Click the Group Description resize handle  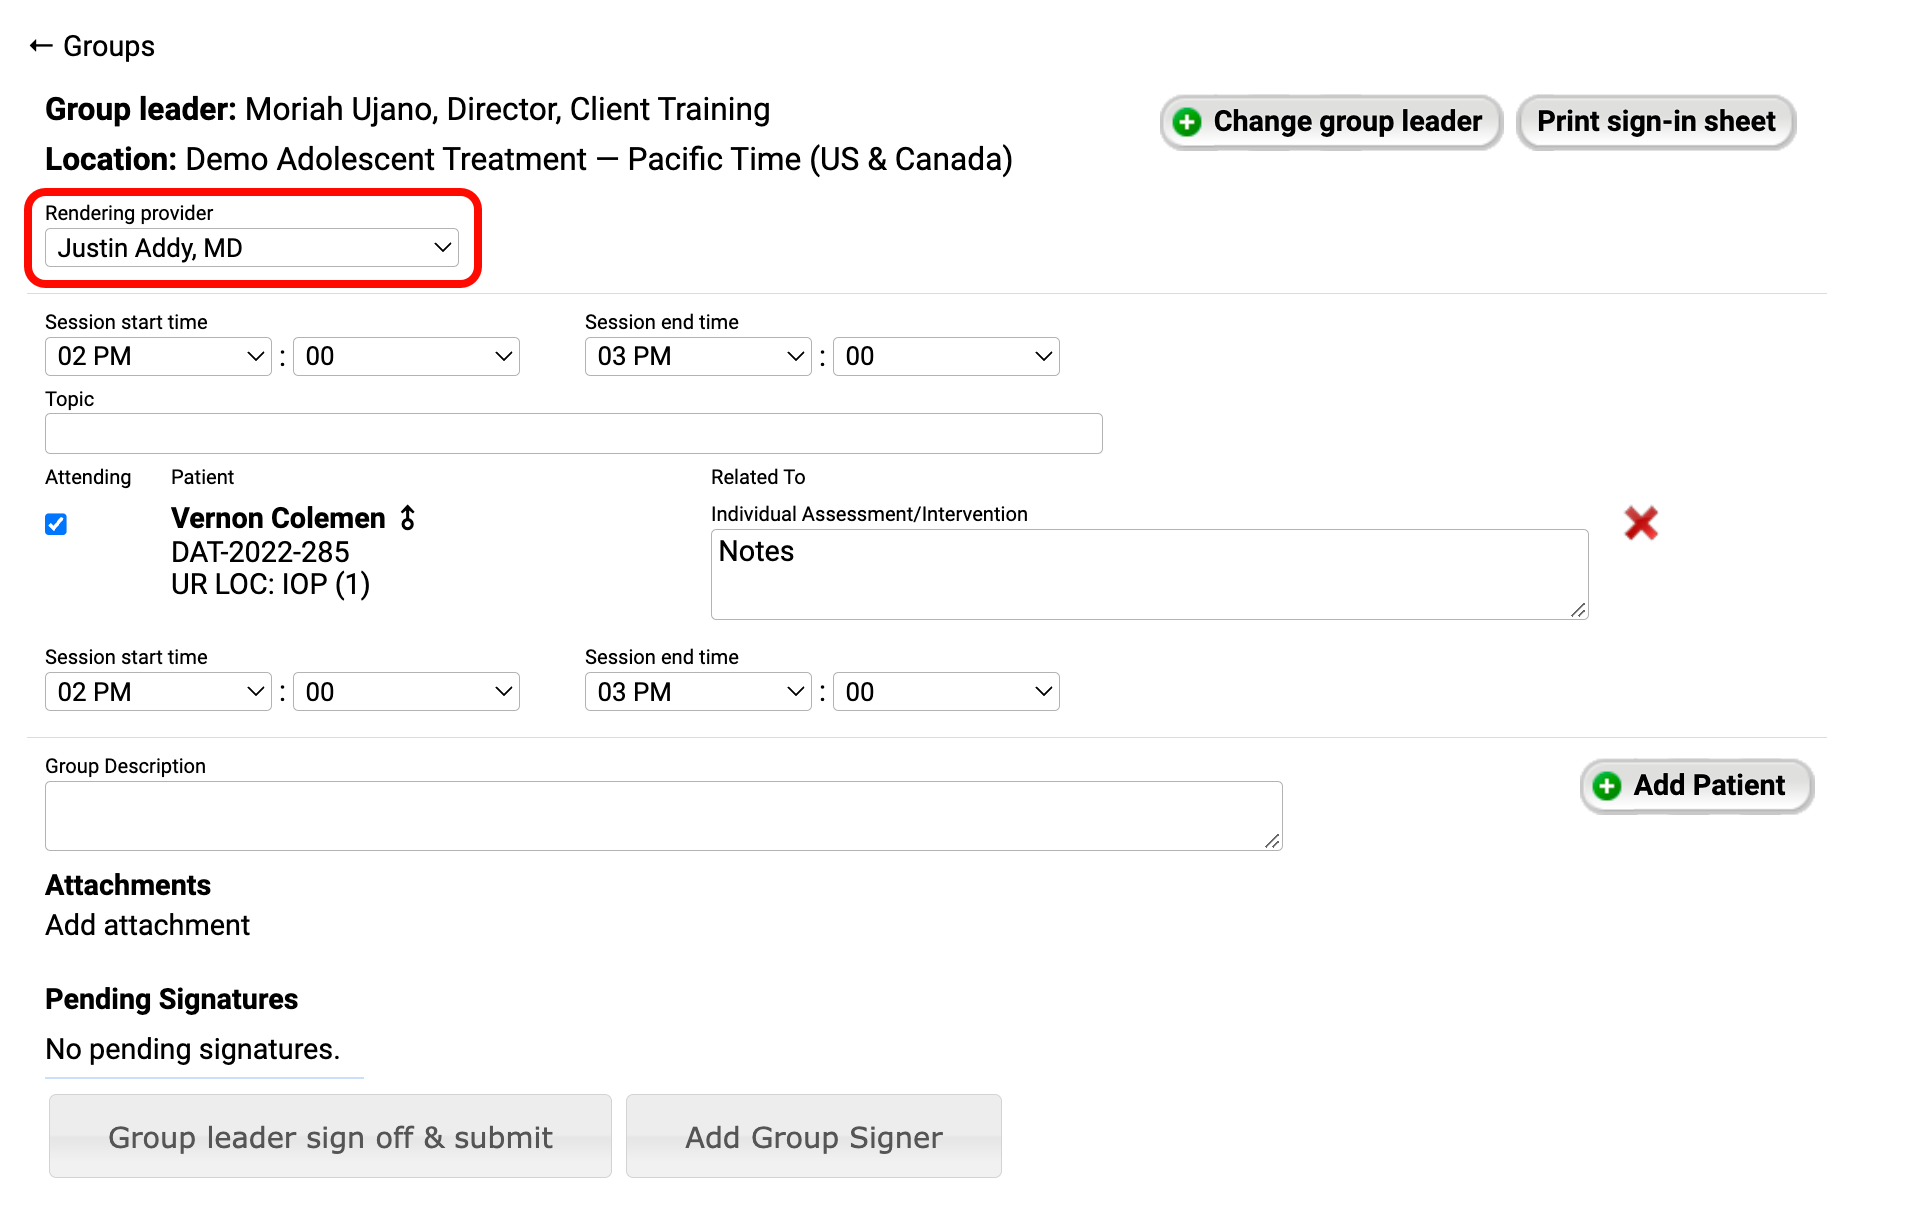point(1272,841)
